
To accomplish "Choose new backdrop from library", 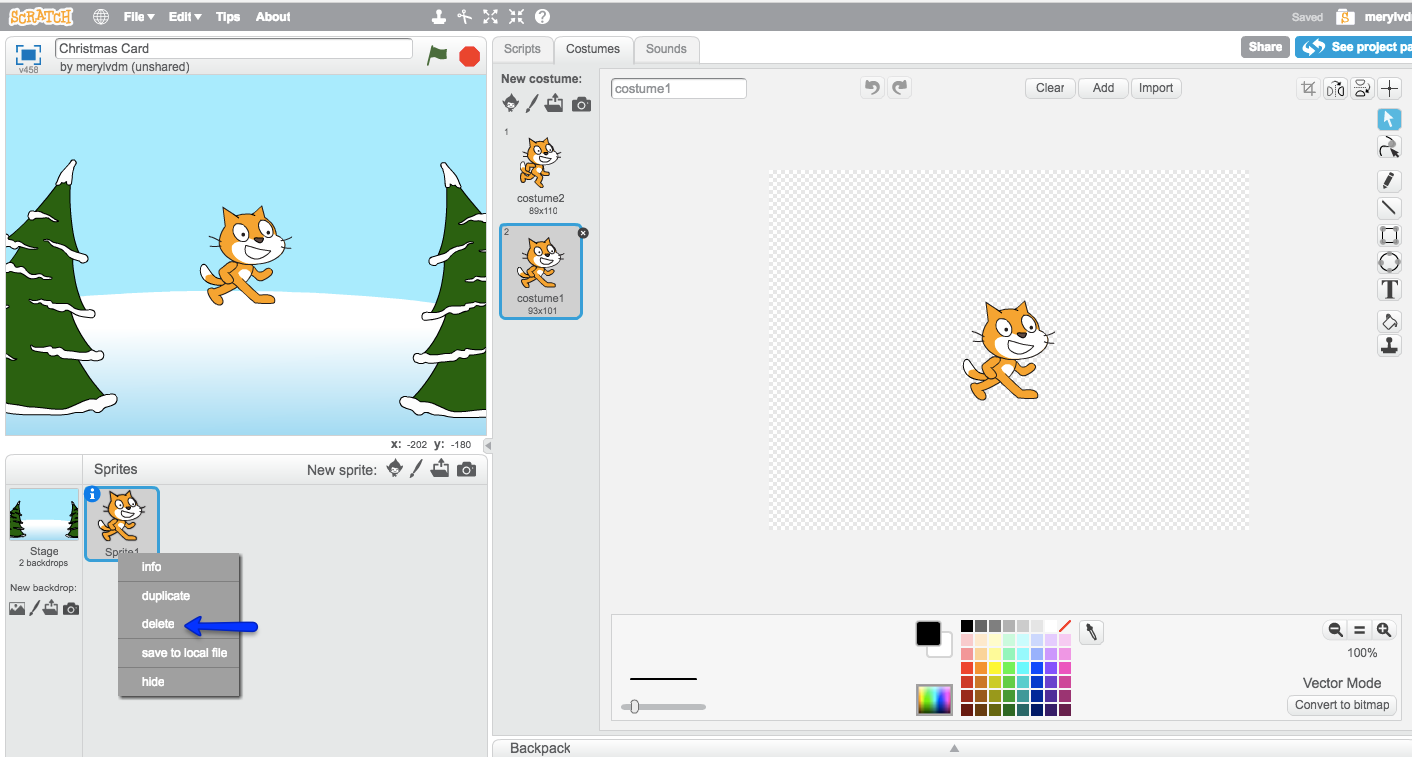I will point(17,608).
